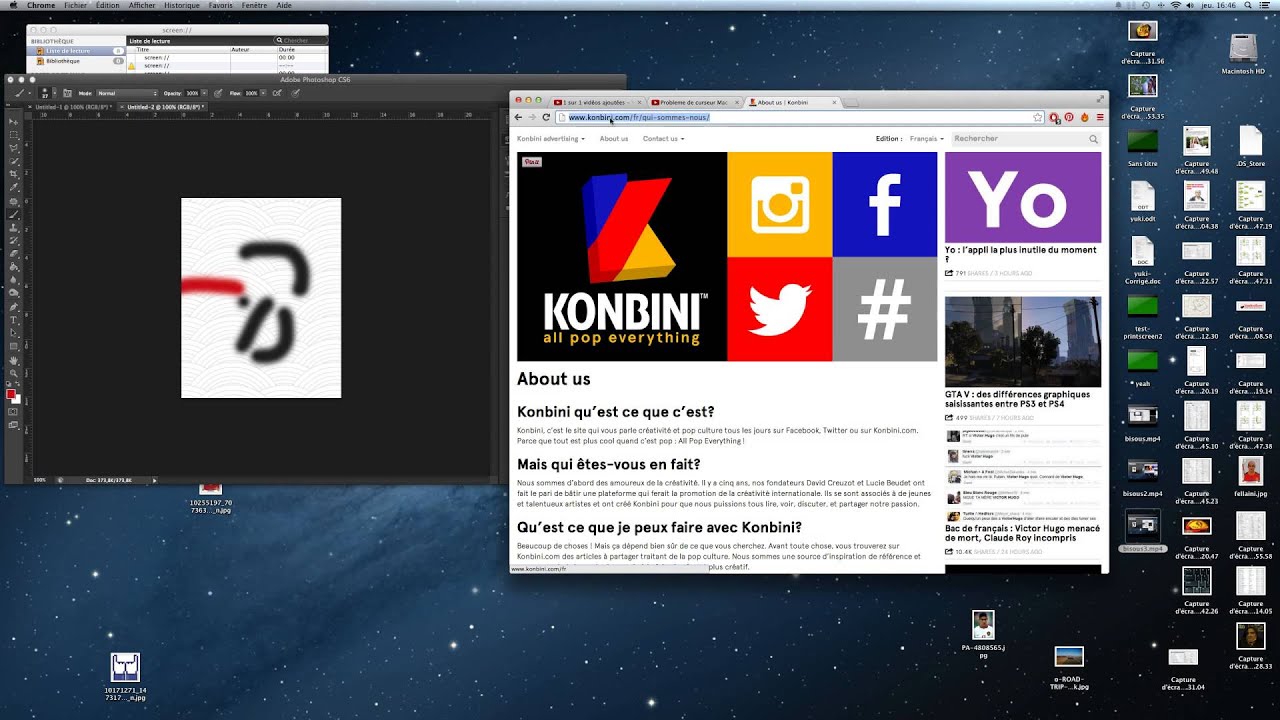Image resolution: width=1280 pixels, height=720 pixels.
Task: Open the brush Mode dropdown set to Normal
Action: [126, 93]
